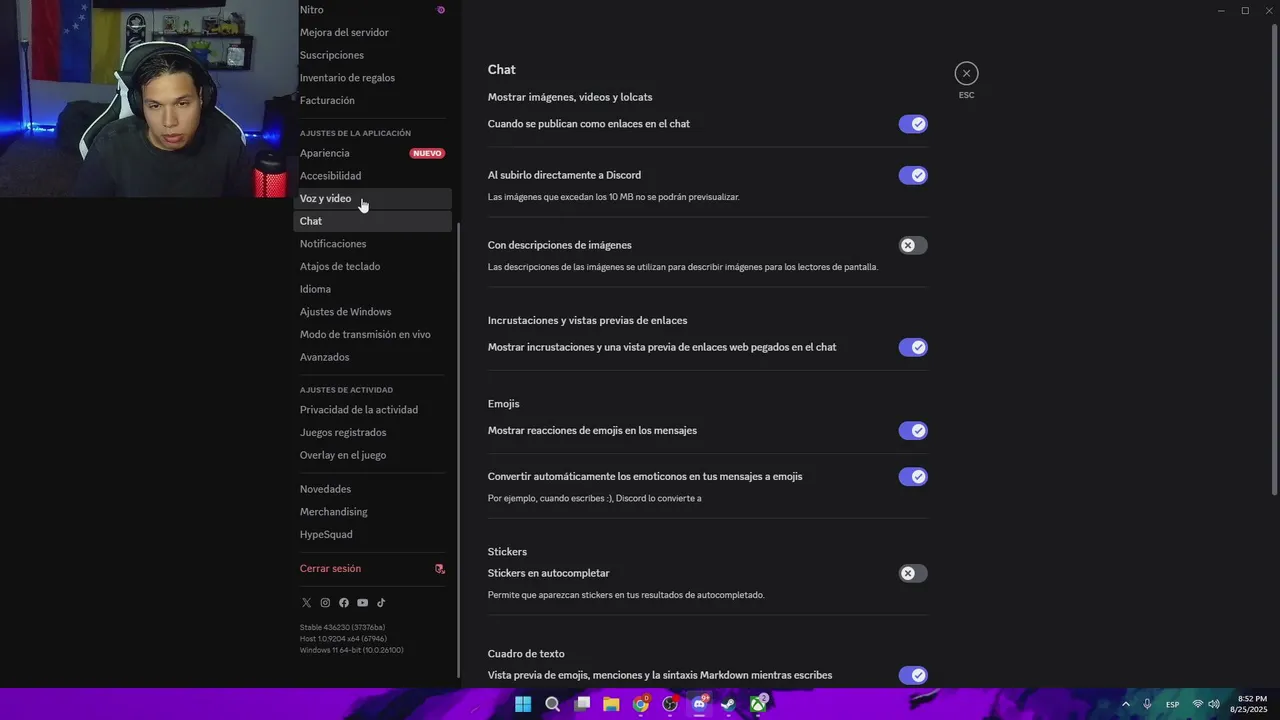
Task: Click the main content scrollbar
Action: 1274,259
